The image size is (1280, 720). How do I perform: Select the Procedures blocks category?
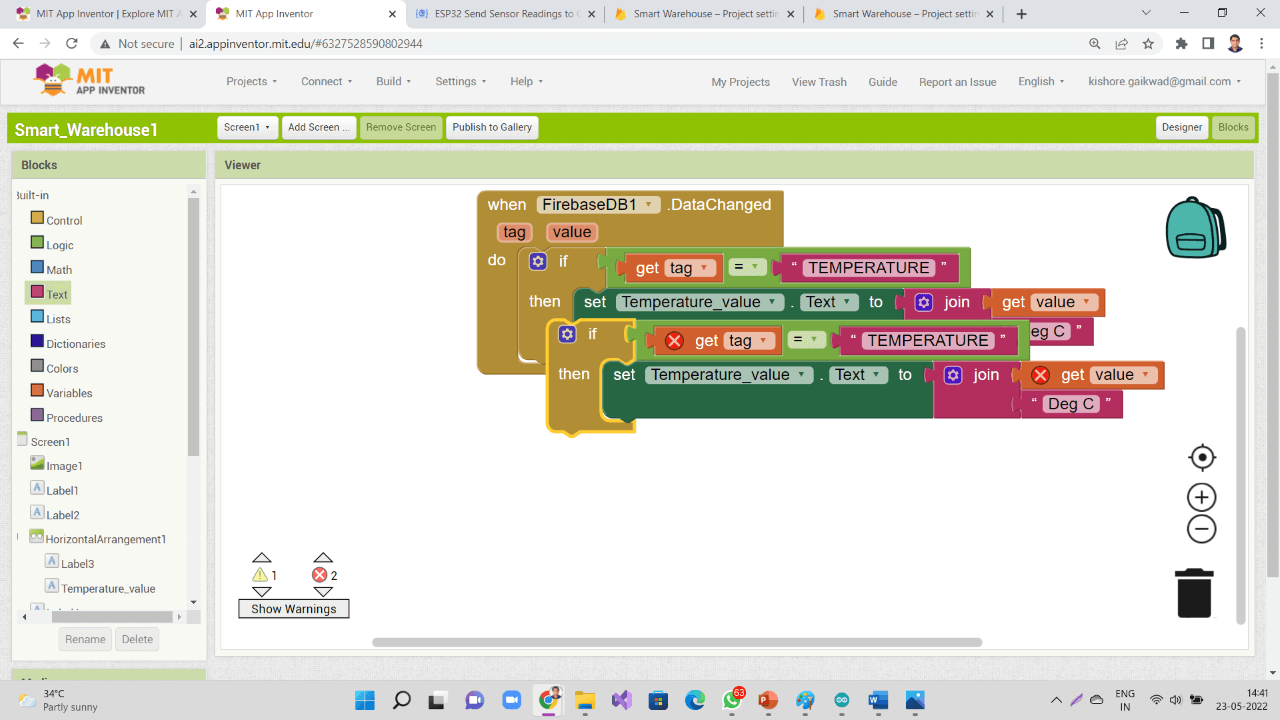(x=66, y=418)
